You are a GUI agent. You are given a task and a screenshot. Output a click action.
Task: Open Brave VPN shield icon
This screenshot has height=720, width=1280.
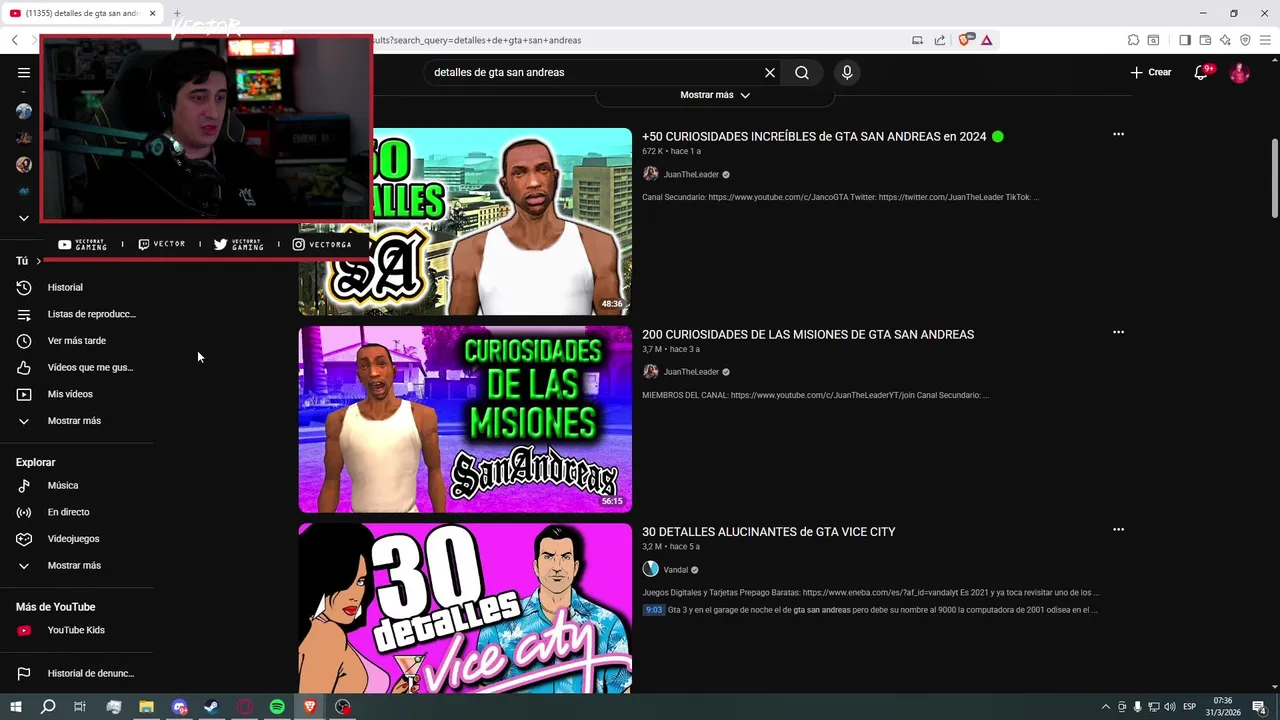click(1245, 40)
